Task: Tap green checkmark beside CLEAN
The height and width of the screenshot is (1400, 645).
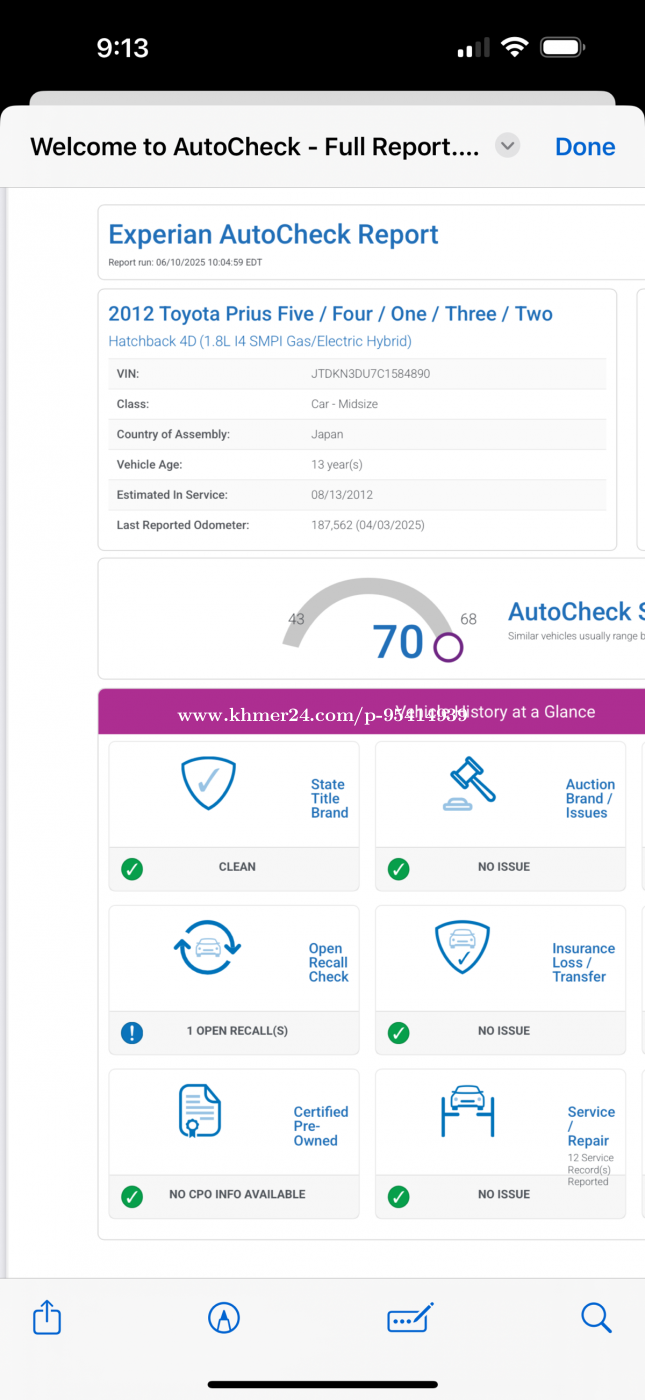Action: tap(132, 869)
